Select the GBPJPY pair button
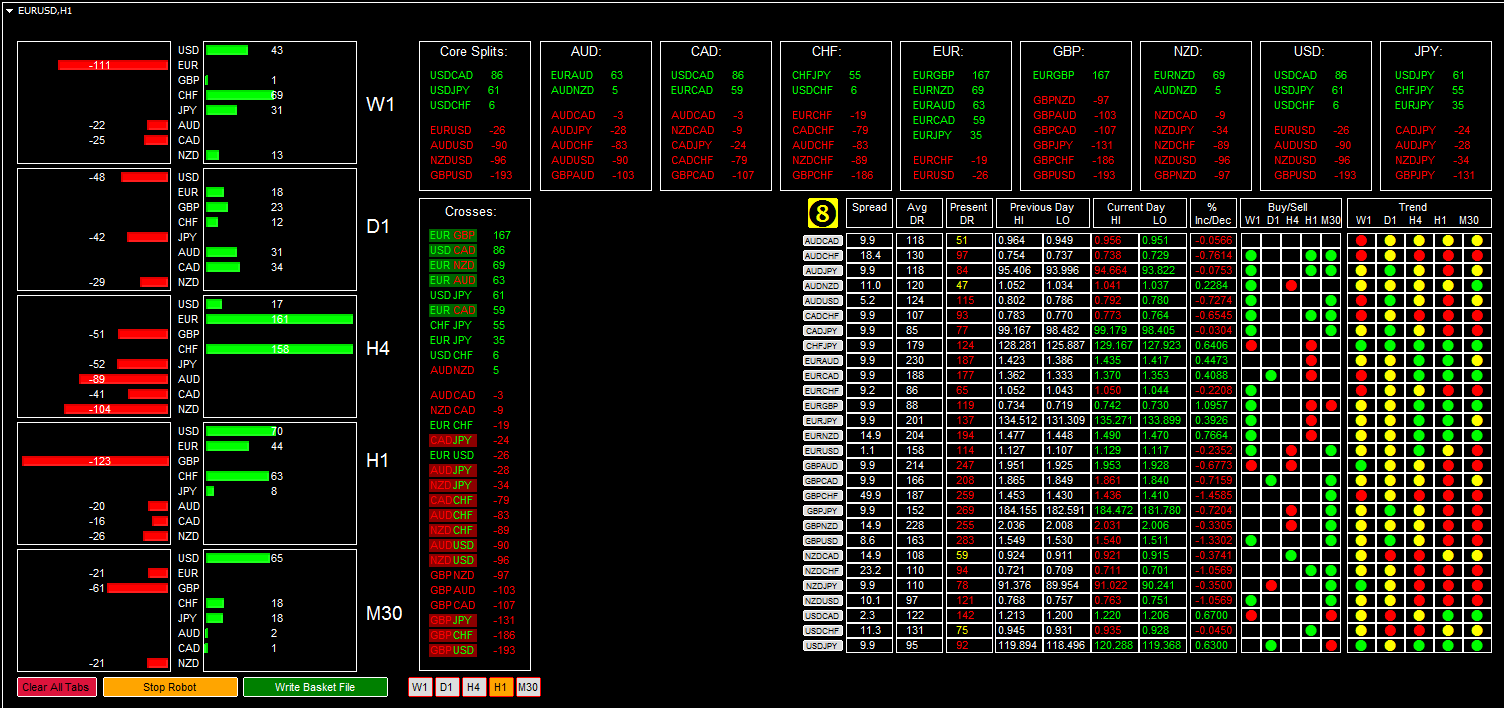 pyautogui.click(x=822, y=511)
